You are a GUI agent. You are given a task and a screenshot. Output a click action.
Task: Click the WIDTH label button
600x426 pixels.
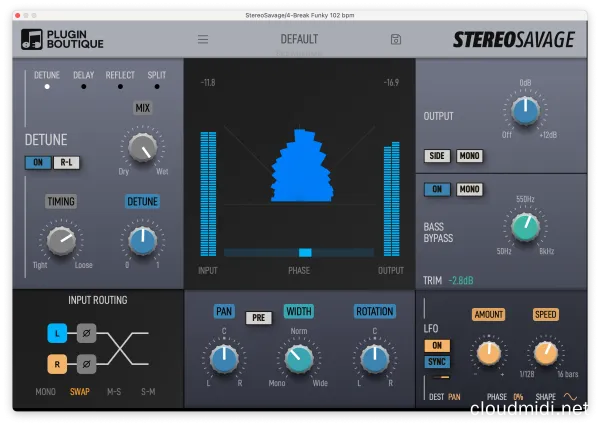click(299, 311)
